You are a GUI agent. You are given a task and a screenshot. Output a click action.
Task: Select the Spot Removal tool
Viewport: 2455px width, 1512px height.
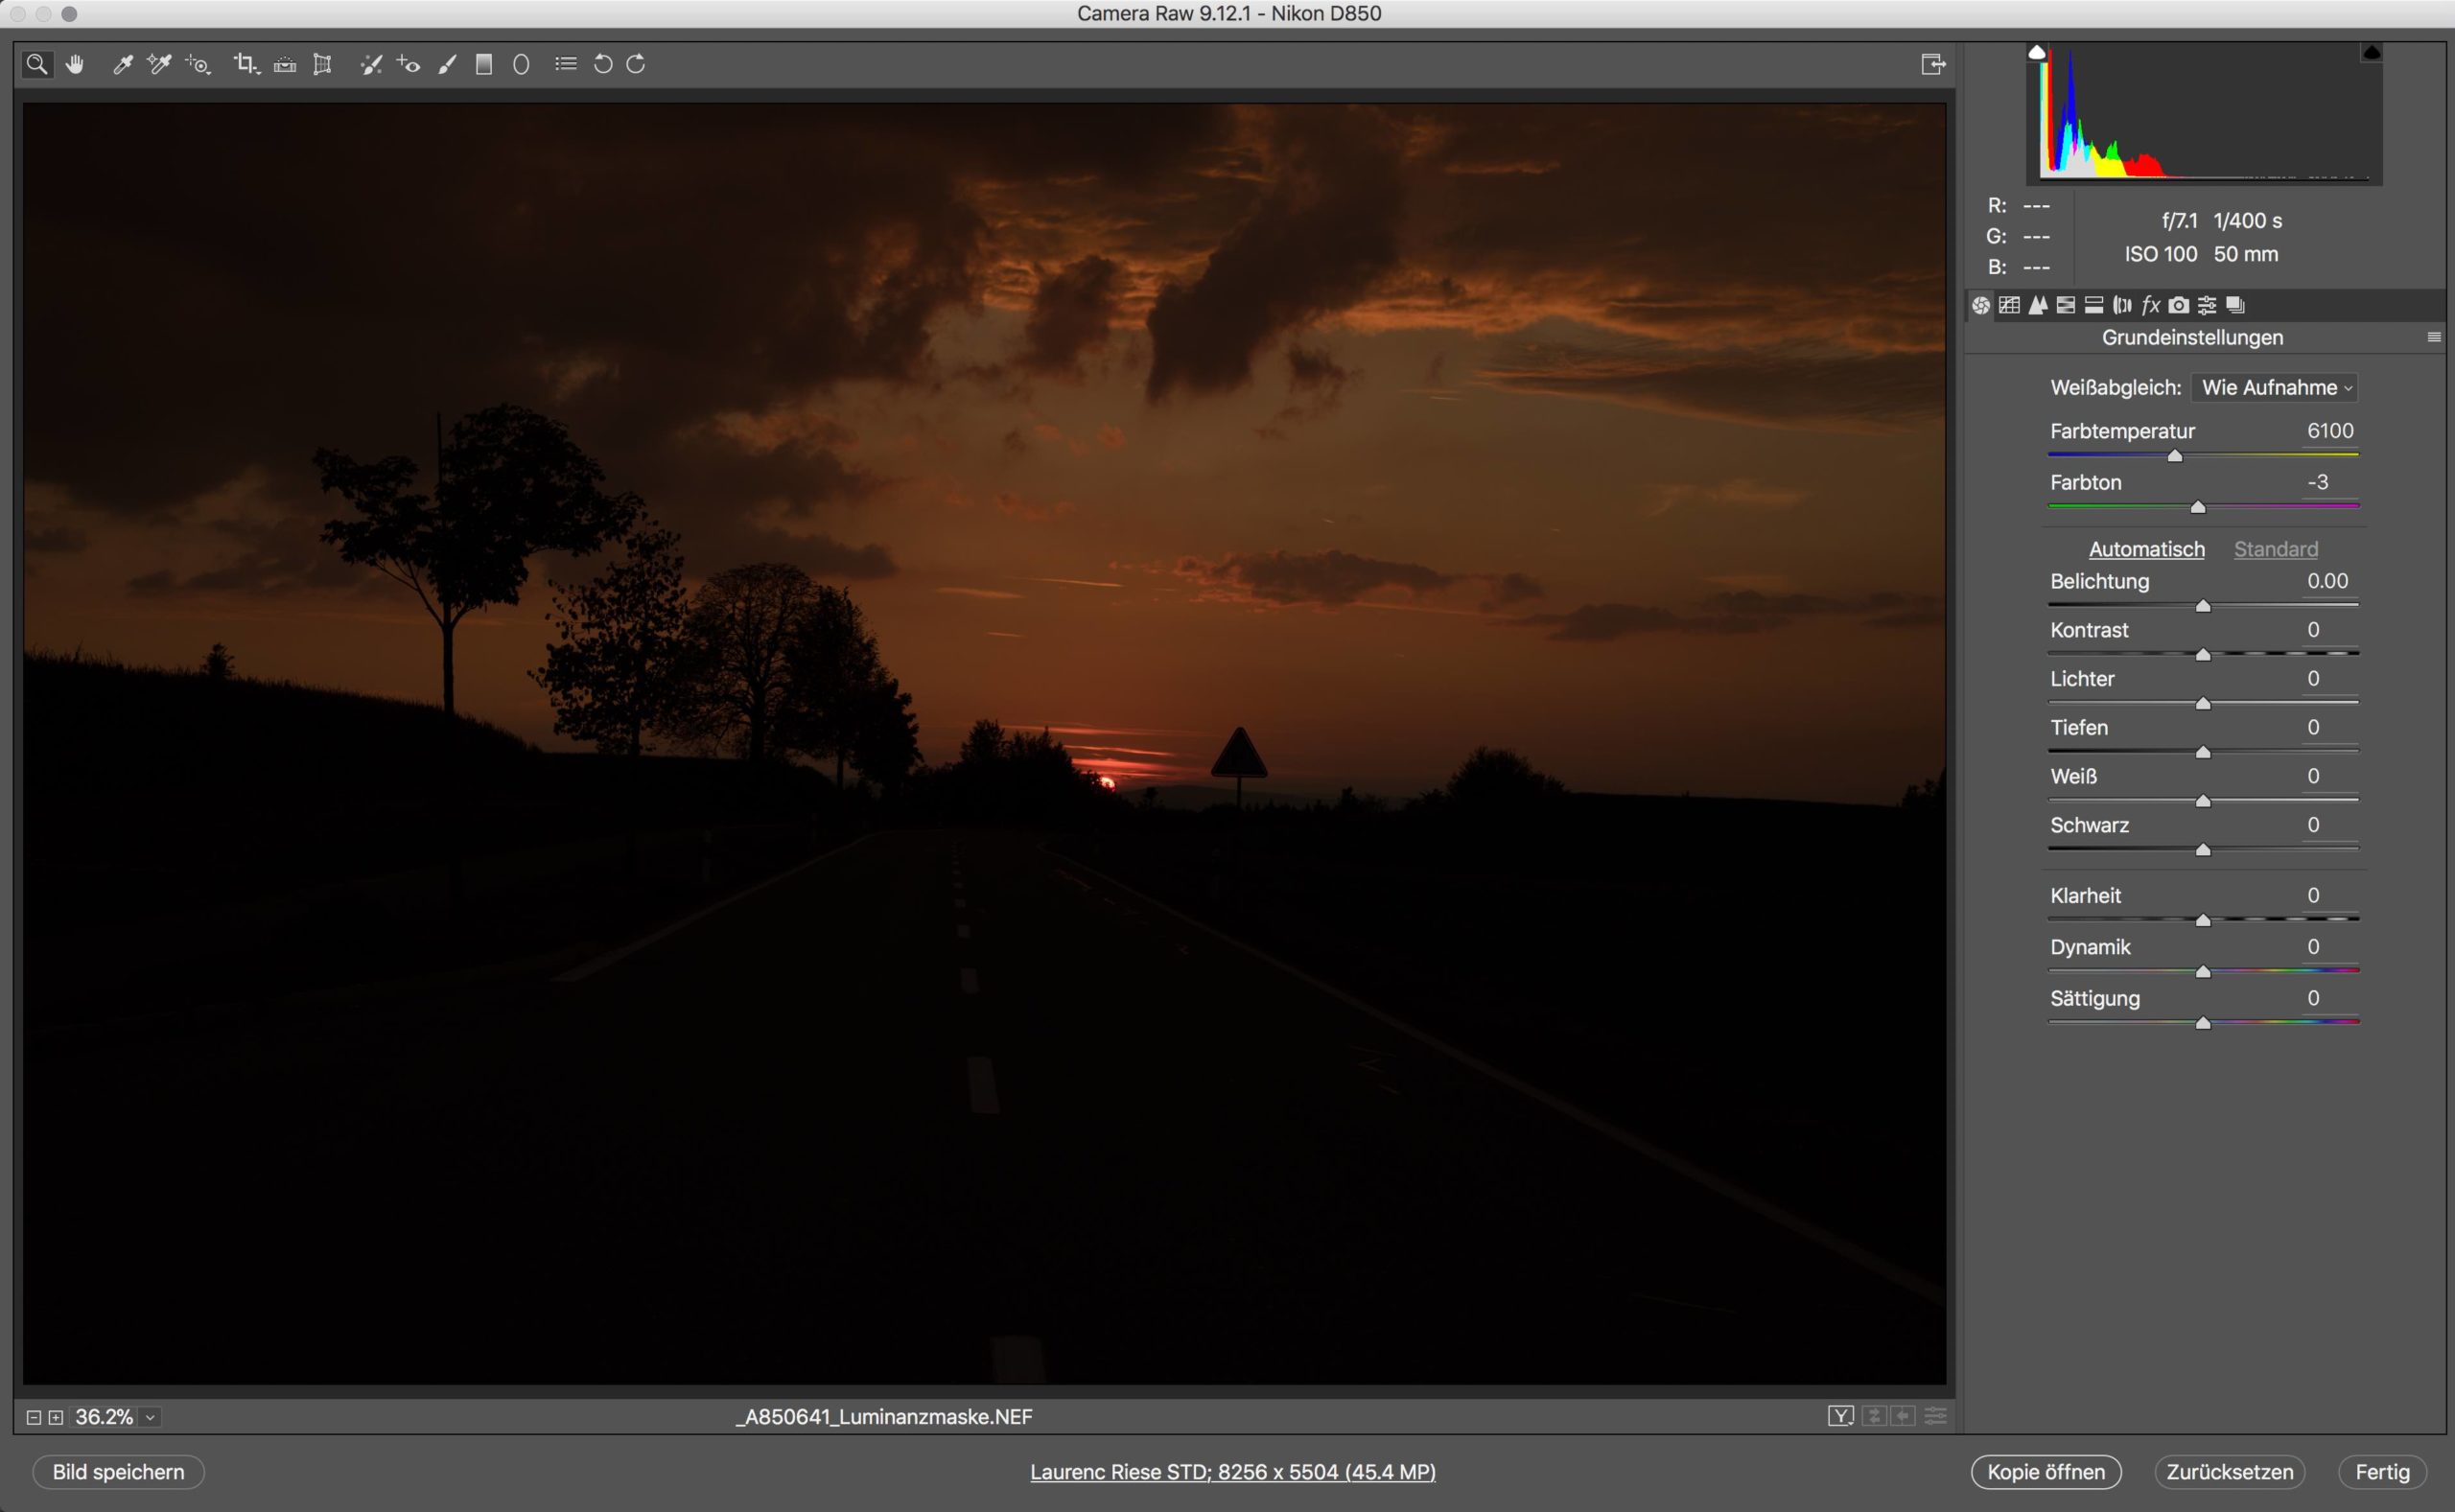371,65
